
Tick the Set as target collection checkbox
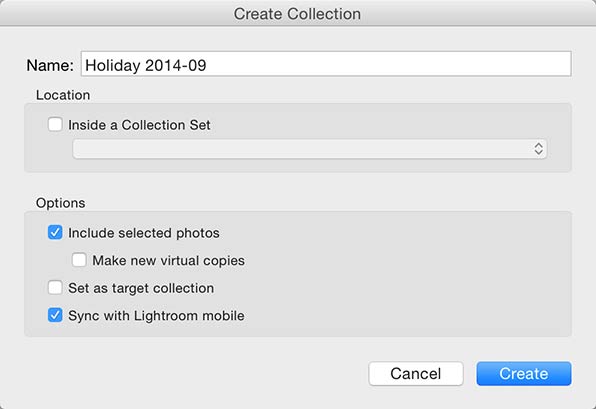pyautogui.click(x=55, y=288)
